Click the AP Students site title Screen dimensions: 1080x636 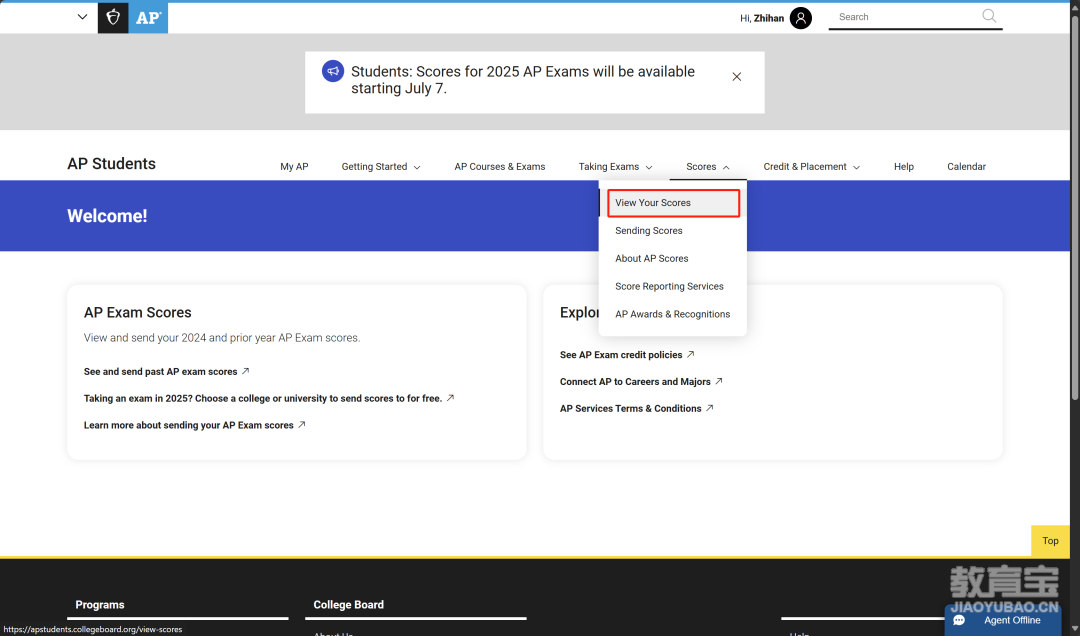pyautogui.click(x=112, y=164)
